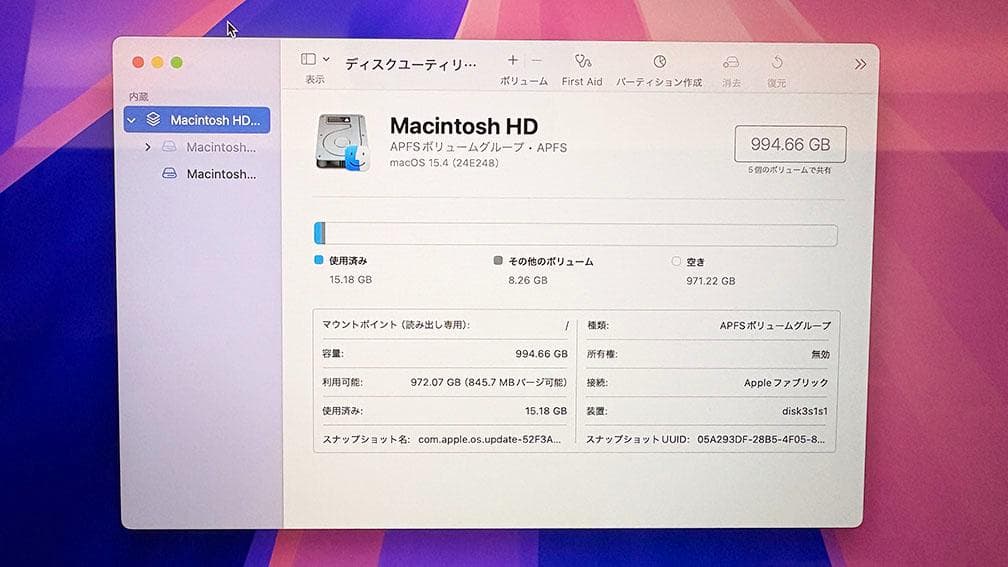Click the stacked layers volume group icon
The image size is (1008, 567).
coord(153,120)
